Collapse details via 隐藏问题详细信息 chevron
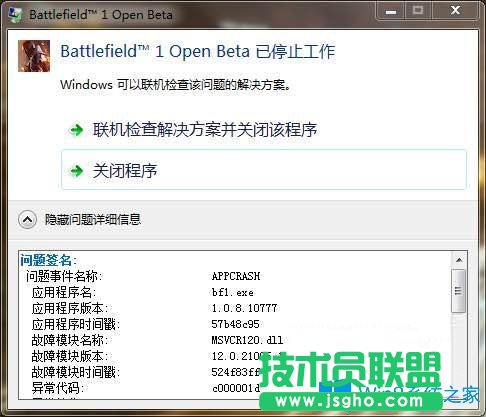This screenshot has width=486, height=417. [x=27, y=220]
